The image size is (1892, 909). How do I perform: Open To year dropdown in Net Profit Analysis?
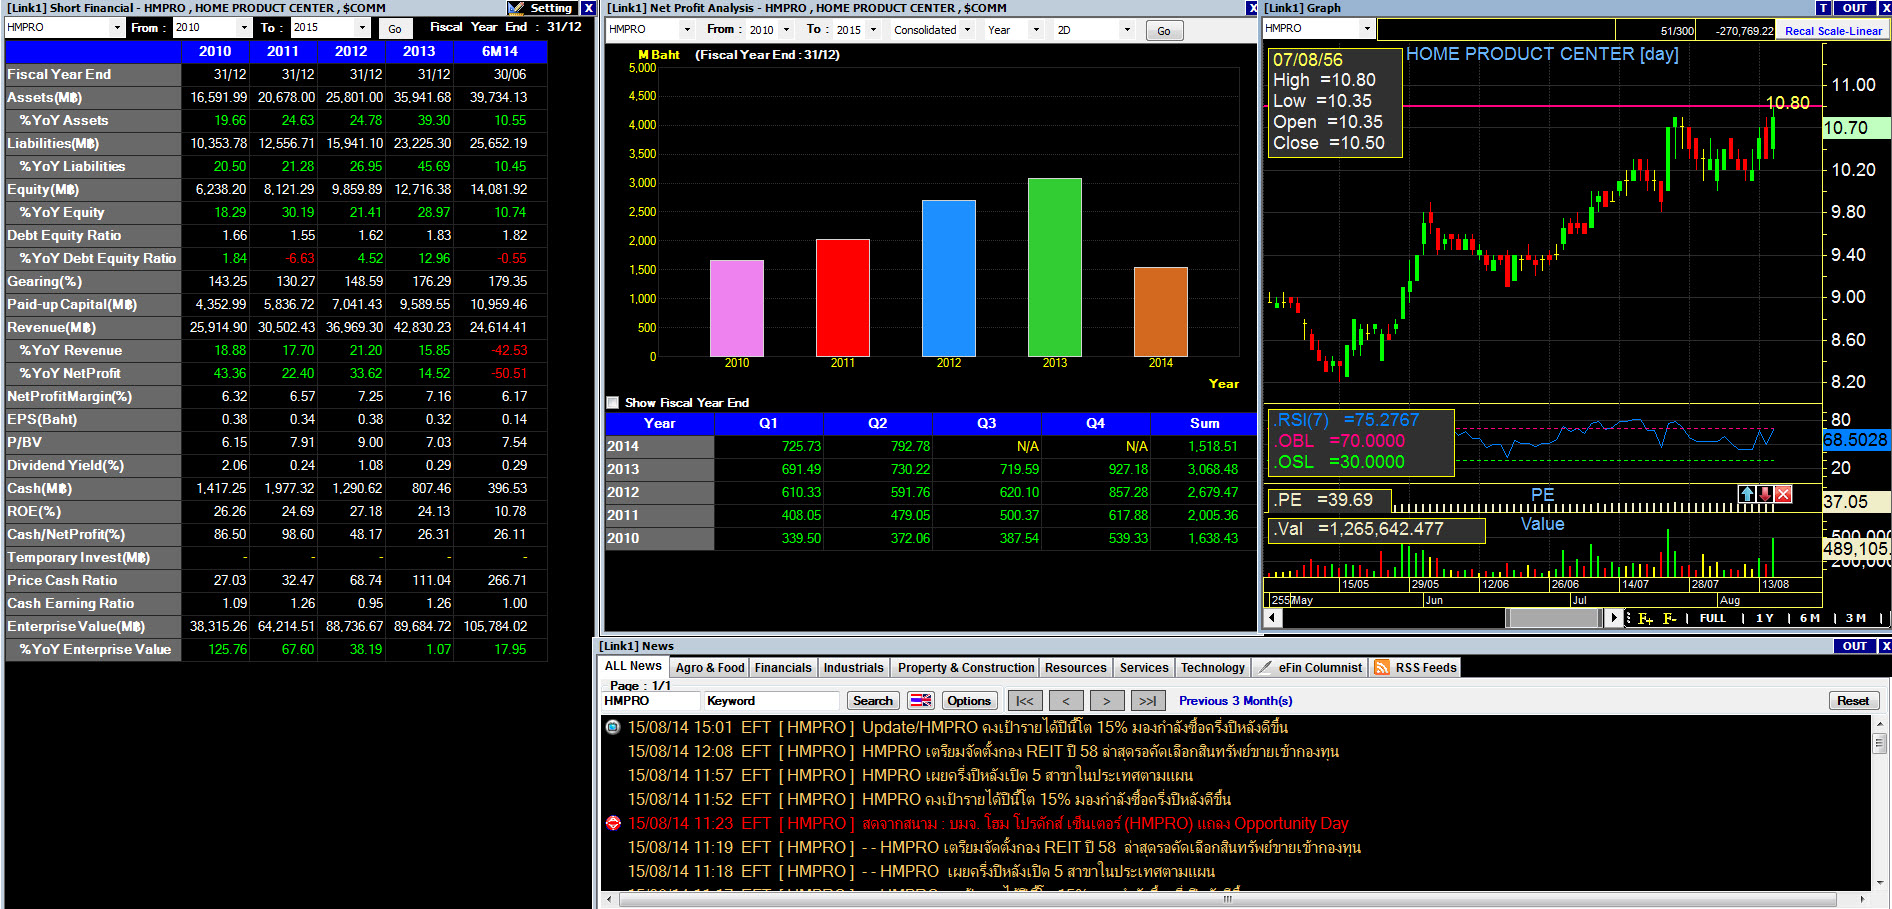click(x=874, y=30)
